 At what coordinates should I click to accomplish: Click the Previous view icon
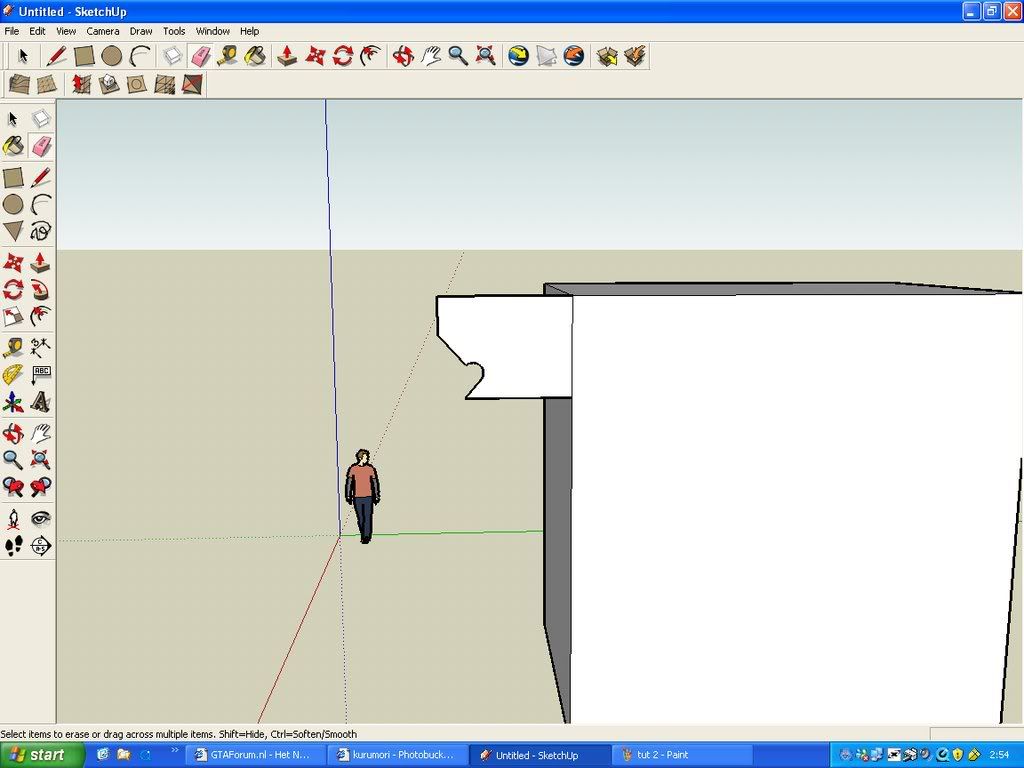[x=13, y=487]
